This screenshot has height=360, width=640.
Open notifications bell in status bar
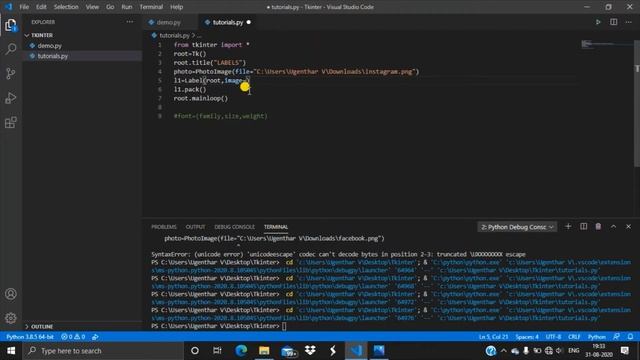click(630, 337)
